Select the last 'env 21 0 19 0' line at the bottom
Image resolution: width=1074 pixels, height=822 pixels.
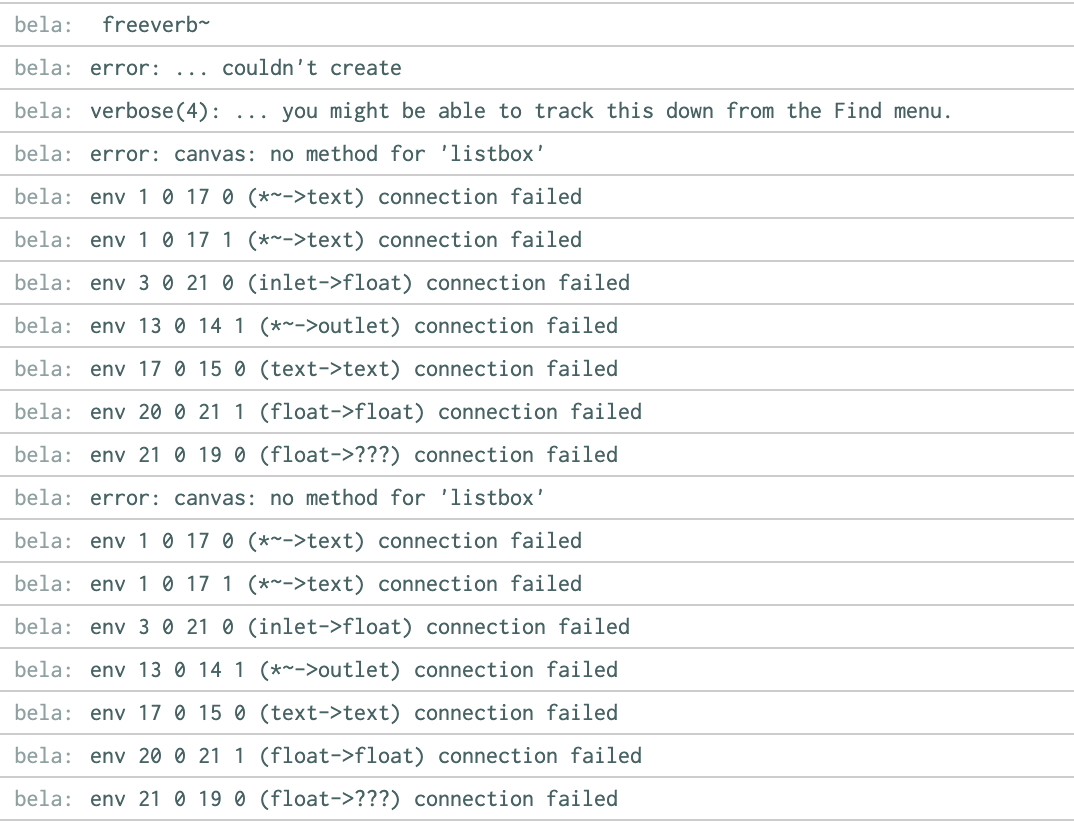point(353,799)
